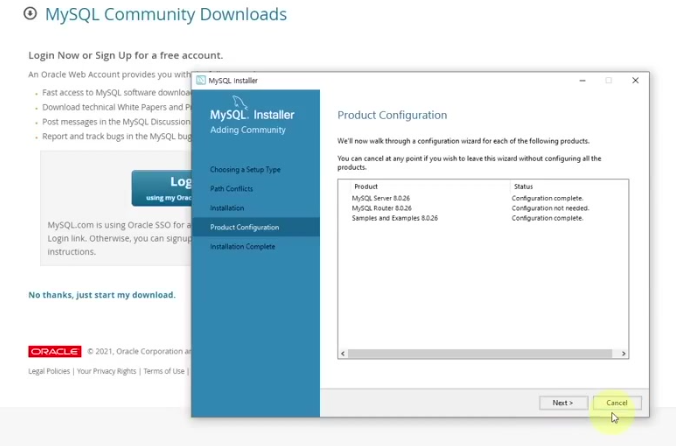This screenshot has width=676, height=446.
Task: Select the Installation step in sidebar
Action: [x=227, y=208]
